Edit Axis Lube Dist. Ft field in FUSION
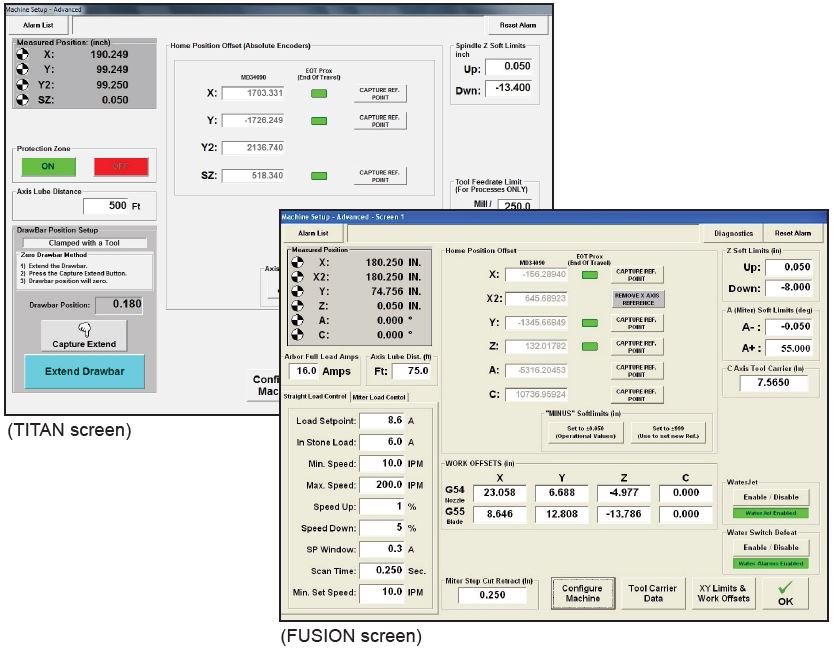834x649 pixels. pos(412,371)
